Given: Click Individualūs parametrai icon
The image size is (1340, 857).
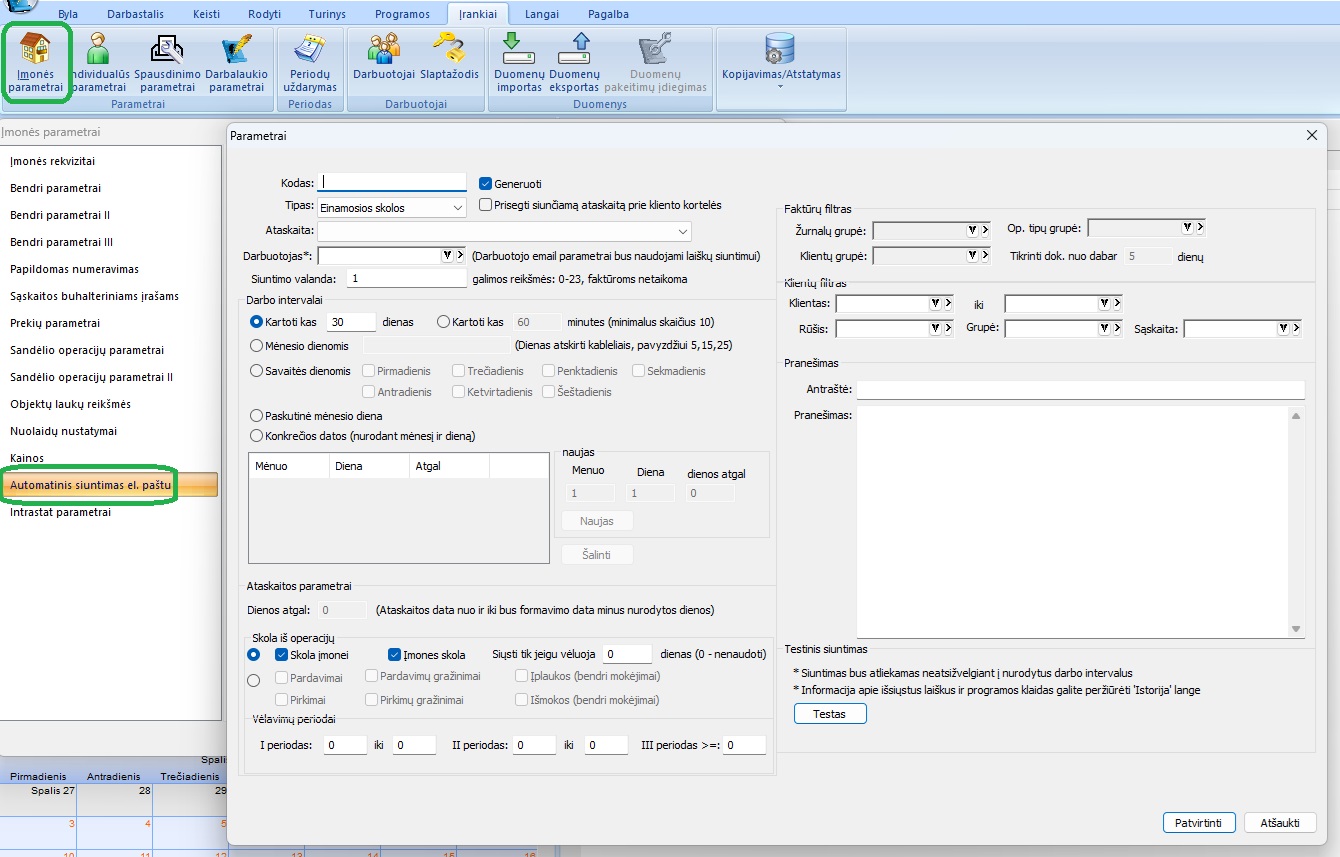Looking at the screenshot, I should pyautogui.click(x=99, y=62).
